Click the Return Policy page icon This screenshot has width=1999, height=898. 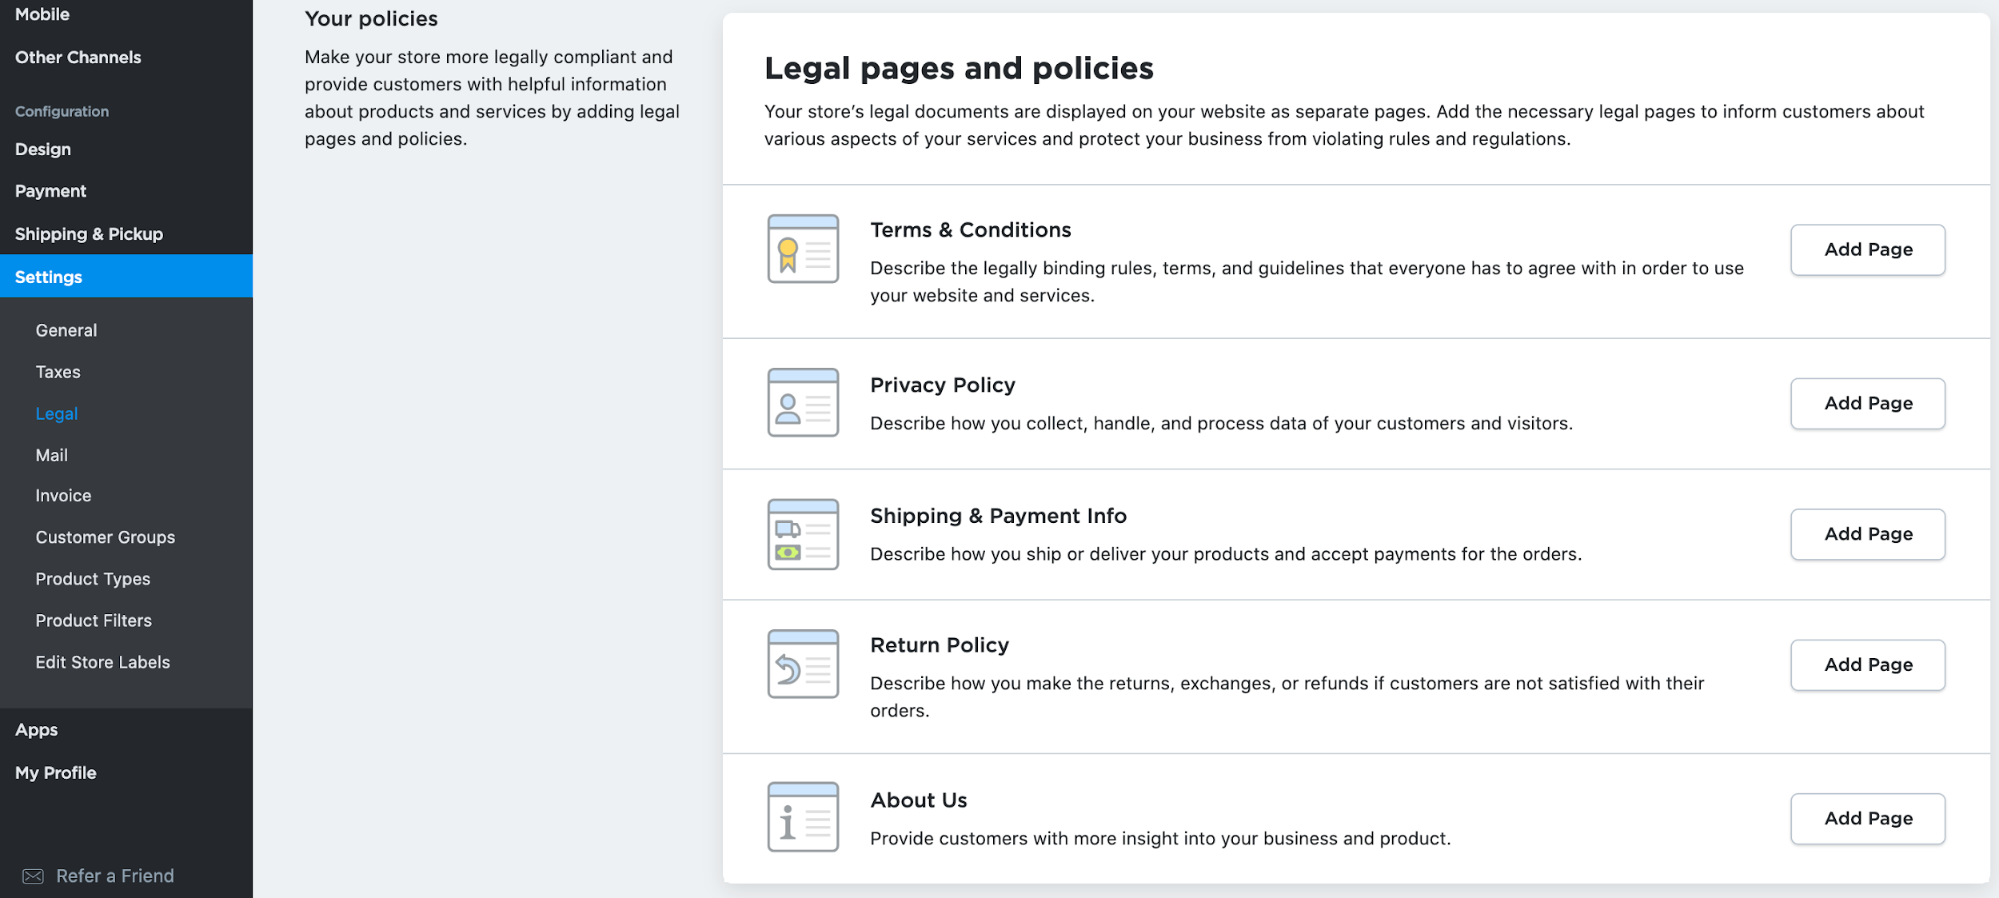pyautogui.click(x=803, y=664)
